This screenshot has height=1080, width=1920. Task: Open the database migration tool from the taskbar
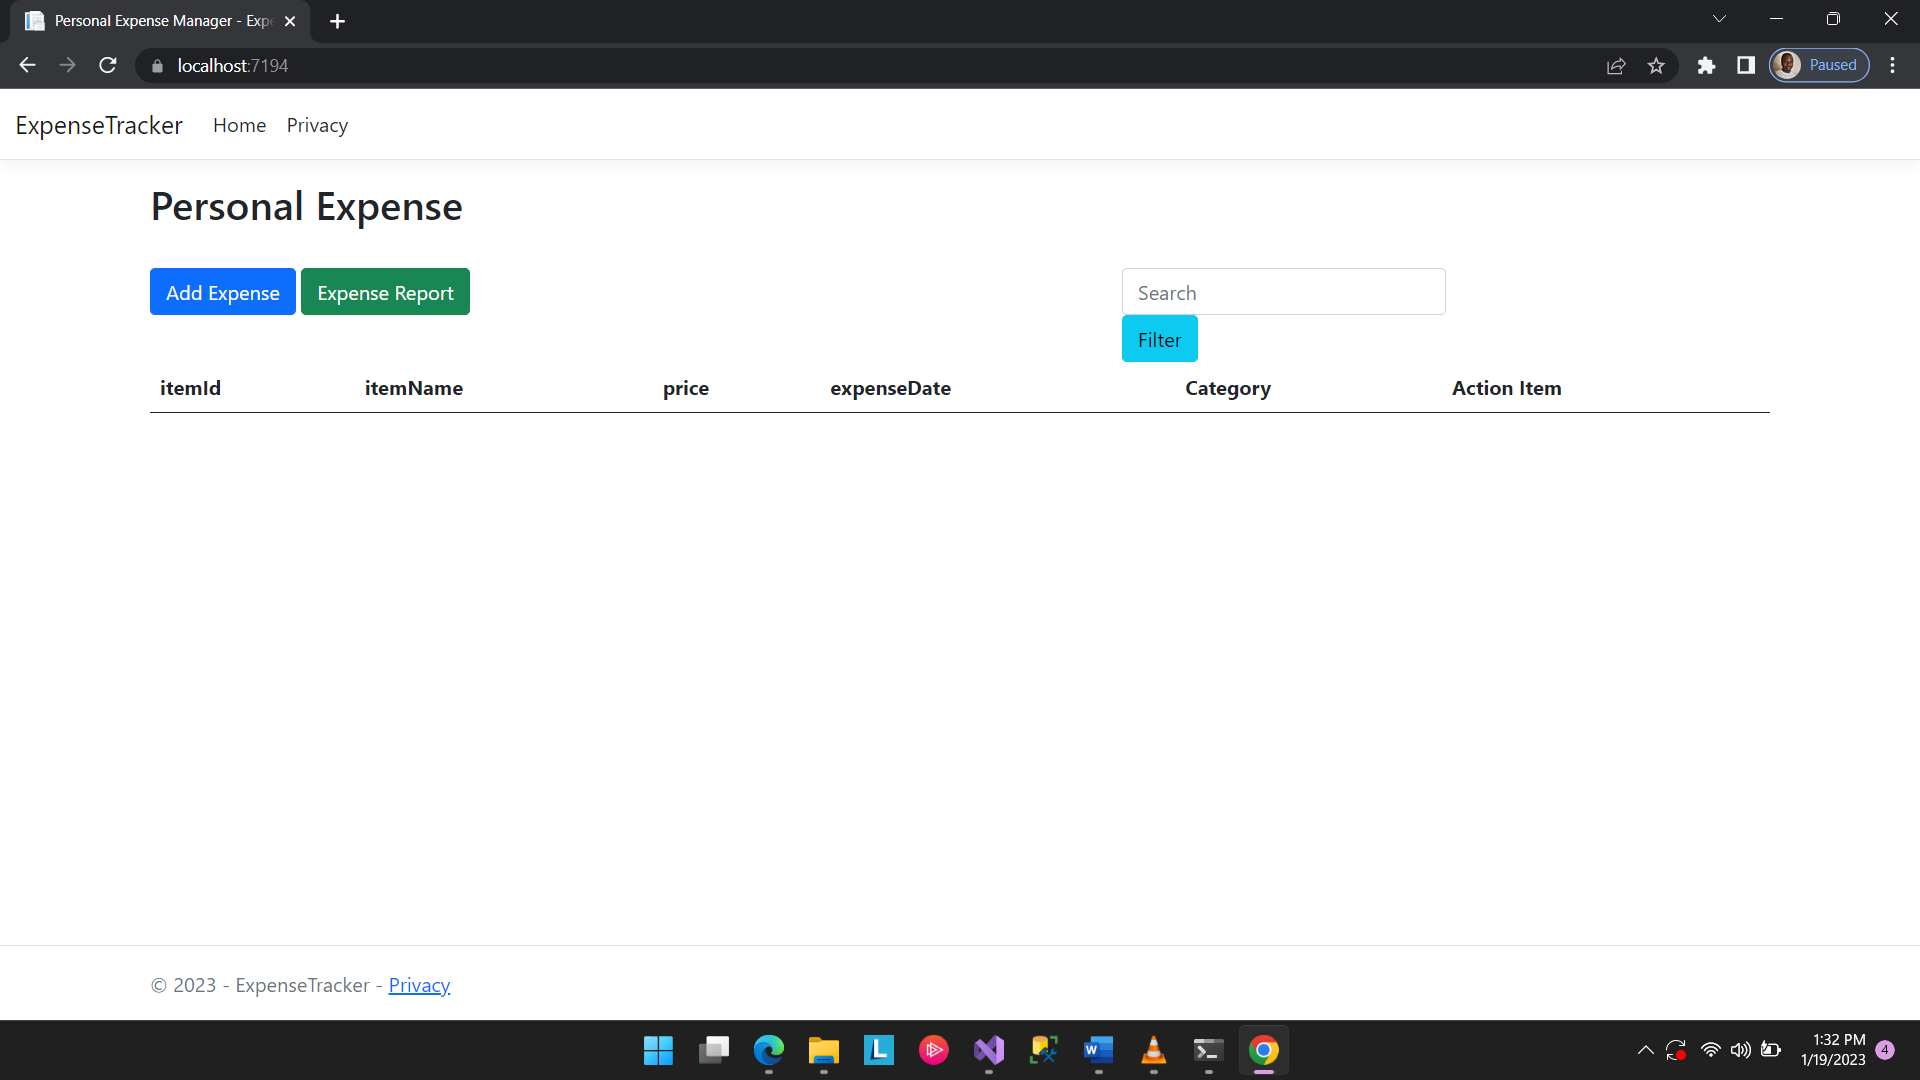[x=1043, y=1051]
